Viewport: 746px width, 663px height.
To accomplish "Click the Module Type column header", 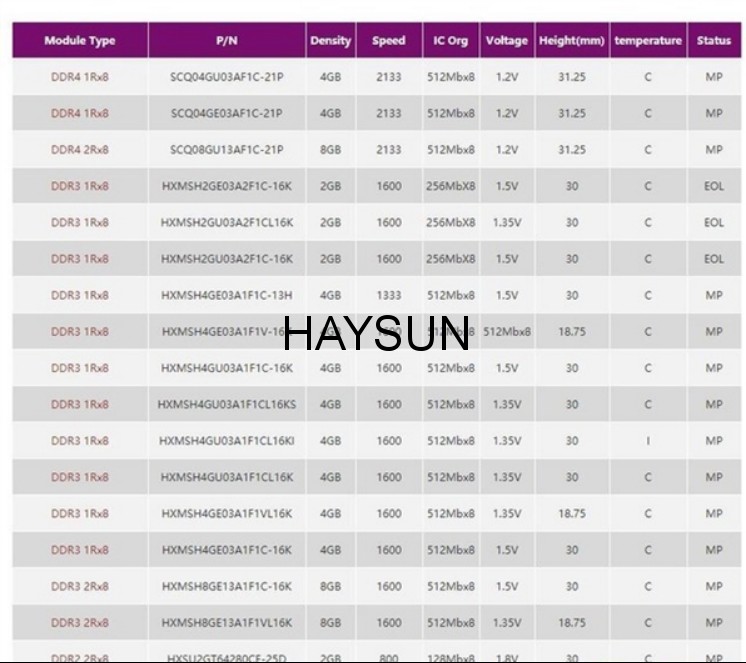I will tap(80, 41).
